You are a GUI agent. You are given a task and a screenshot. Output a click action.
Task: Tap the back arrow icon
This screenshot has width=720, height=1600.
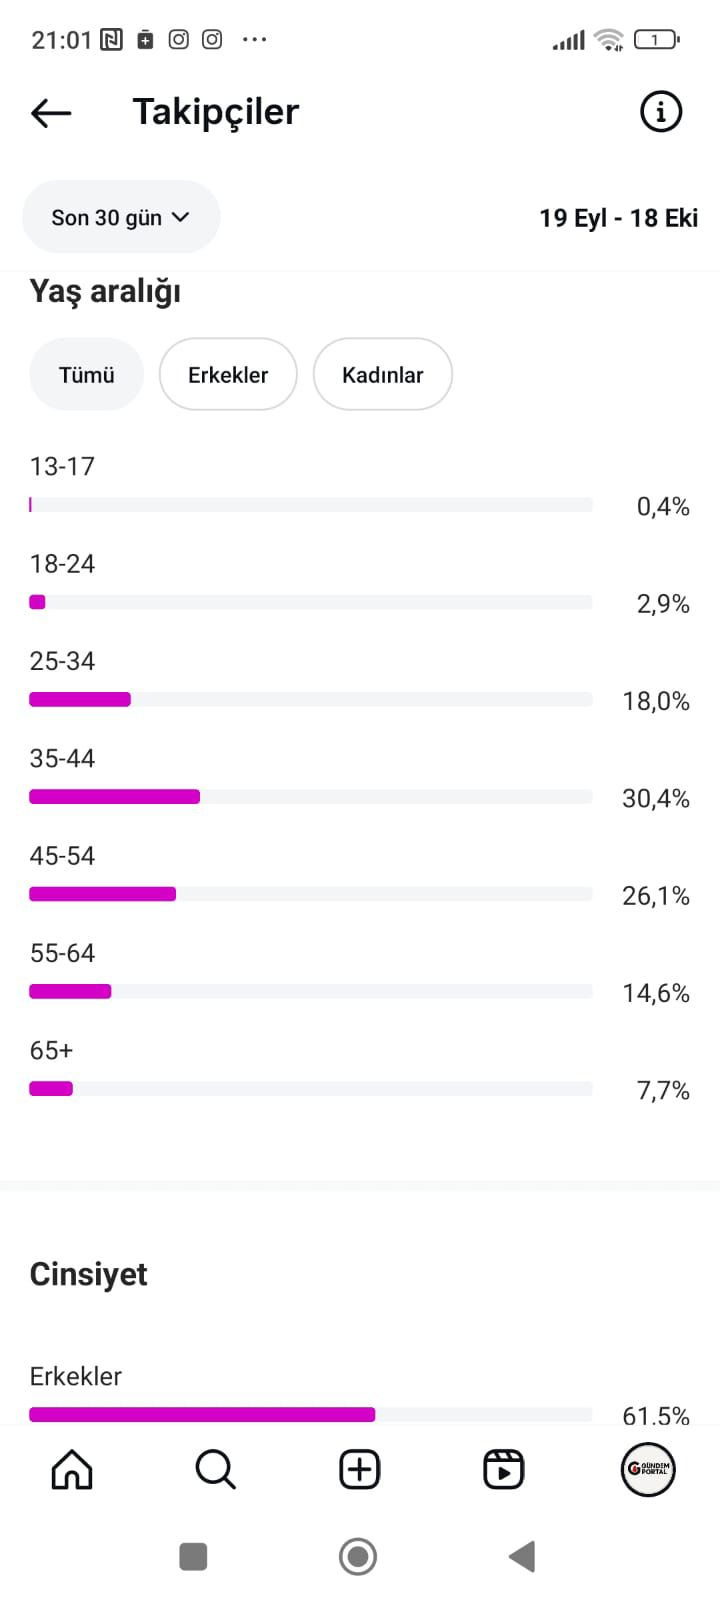click(x=51, y=113)
